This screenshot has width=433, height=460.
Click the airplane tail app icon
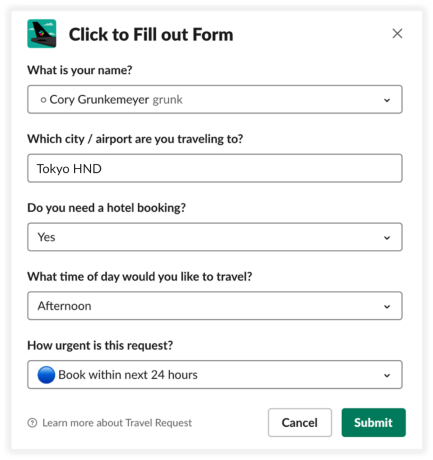click(42, 34)
